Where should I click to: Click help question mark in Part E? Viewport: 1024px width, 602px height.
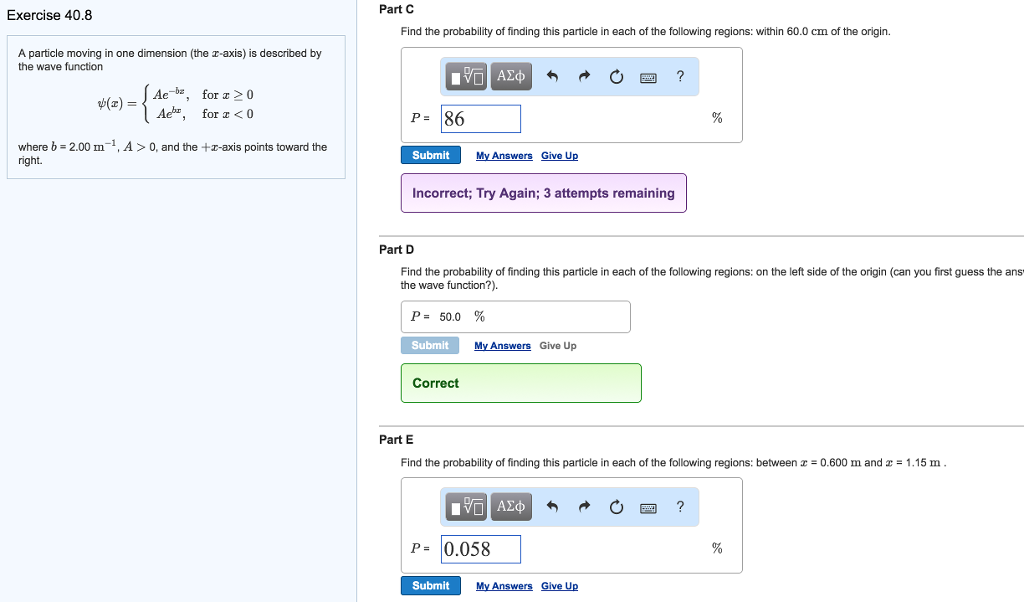coord(680,506)
